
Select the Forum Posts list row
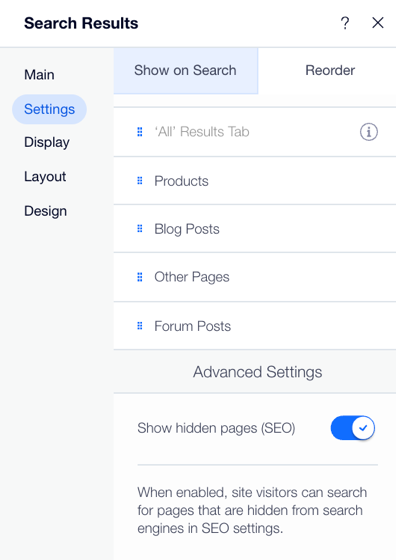click(255, 326)
